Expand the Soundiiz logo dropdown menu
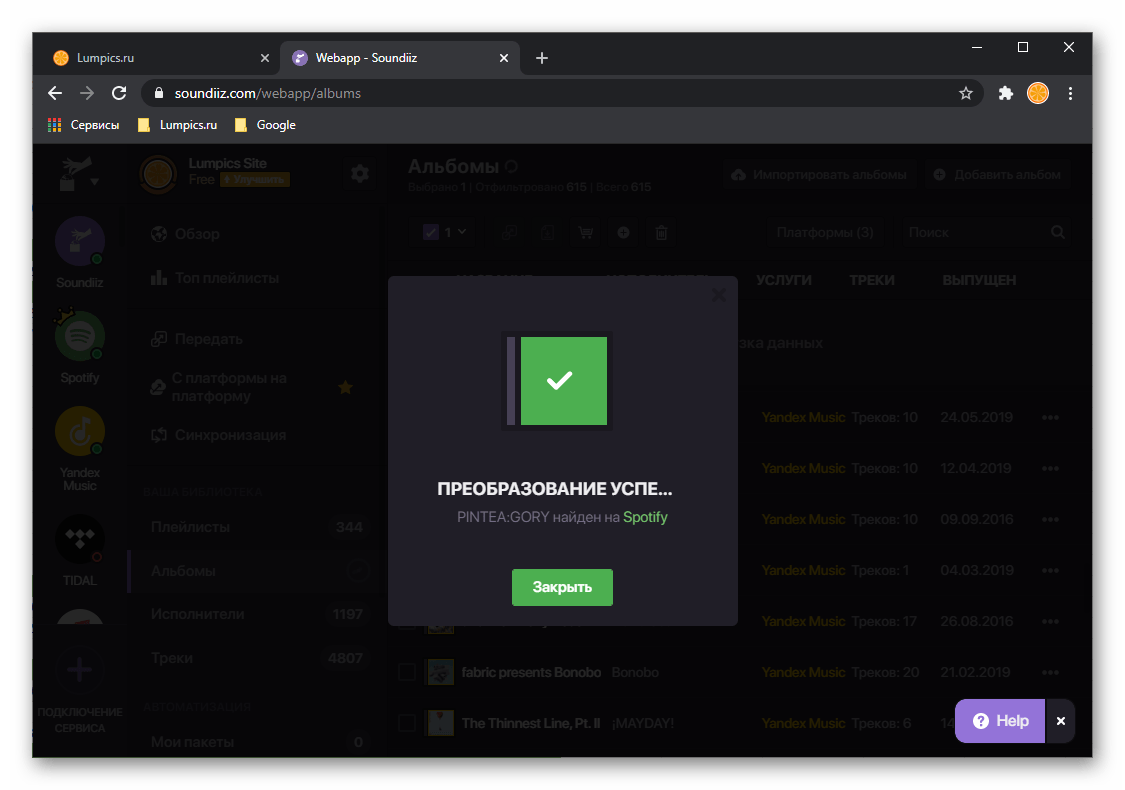This screenshot has height=790, width=1125. pos(80,174)
